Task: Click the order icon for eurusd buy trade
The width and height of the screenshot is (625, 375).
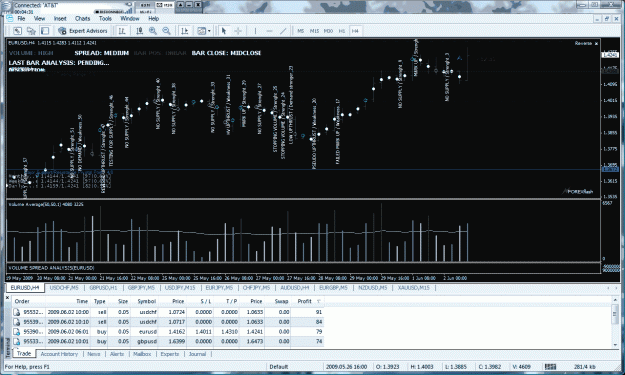Action: 17,332
